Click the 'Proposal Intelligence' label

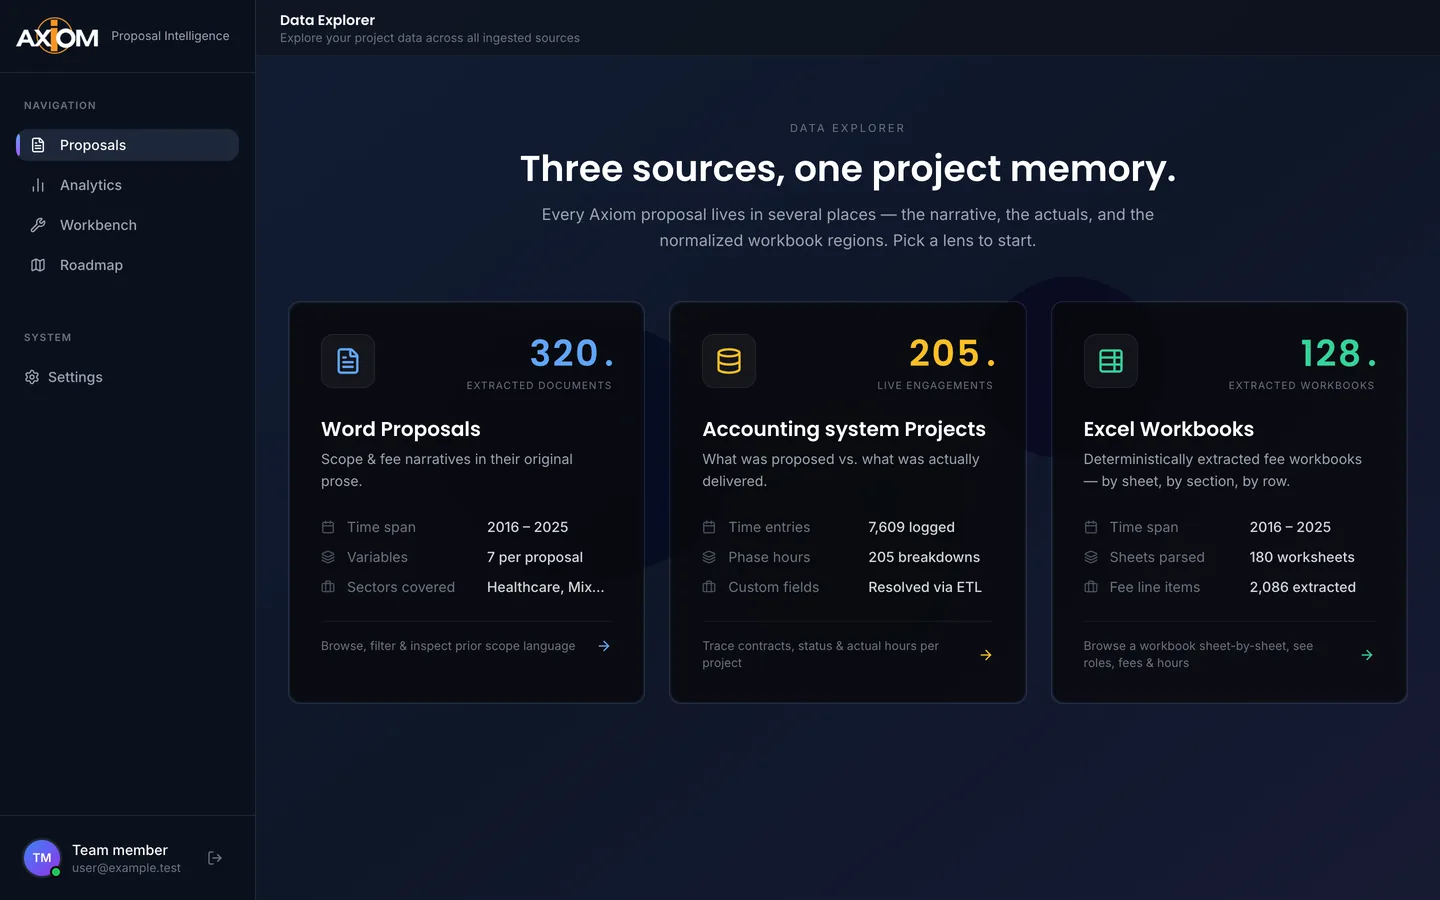tap(170, 36)
